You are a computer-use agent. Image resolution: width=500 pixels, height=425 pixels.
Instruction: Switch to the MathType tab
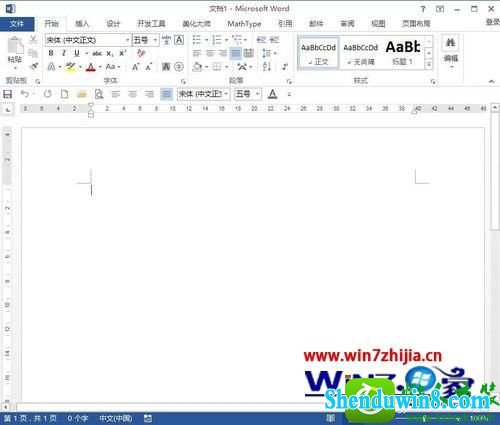(x=244, y=24)
